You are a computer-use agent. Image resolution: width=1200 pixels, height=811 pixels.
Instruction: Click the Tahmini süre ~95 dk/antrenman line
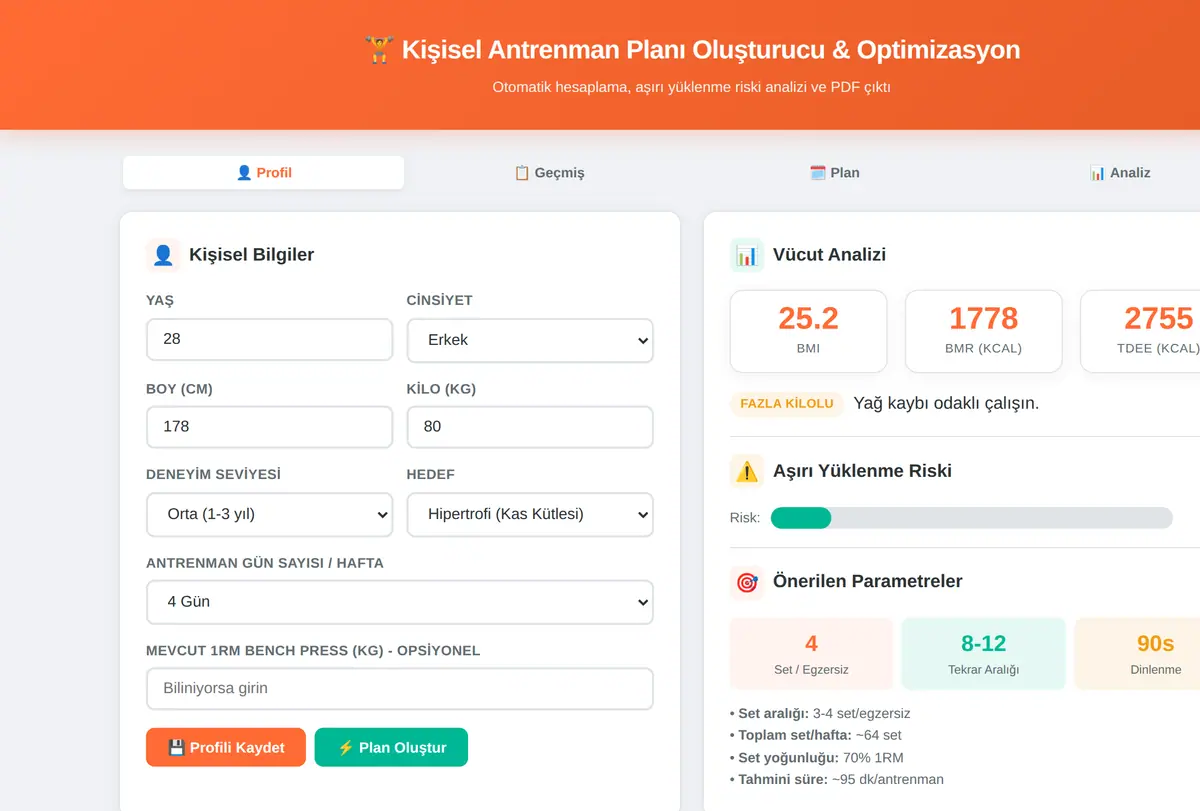tap(837, 780)
